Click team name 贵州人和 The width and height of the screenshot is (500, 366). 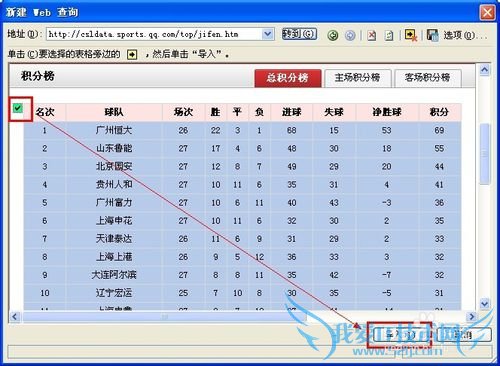[x=114, y=184]
